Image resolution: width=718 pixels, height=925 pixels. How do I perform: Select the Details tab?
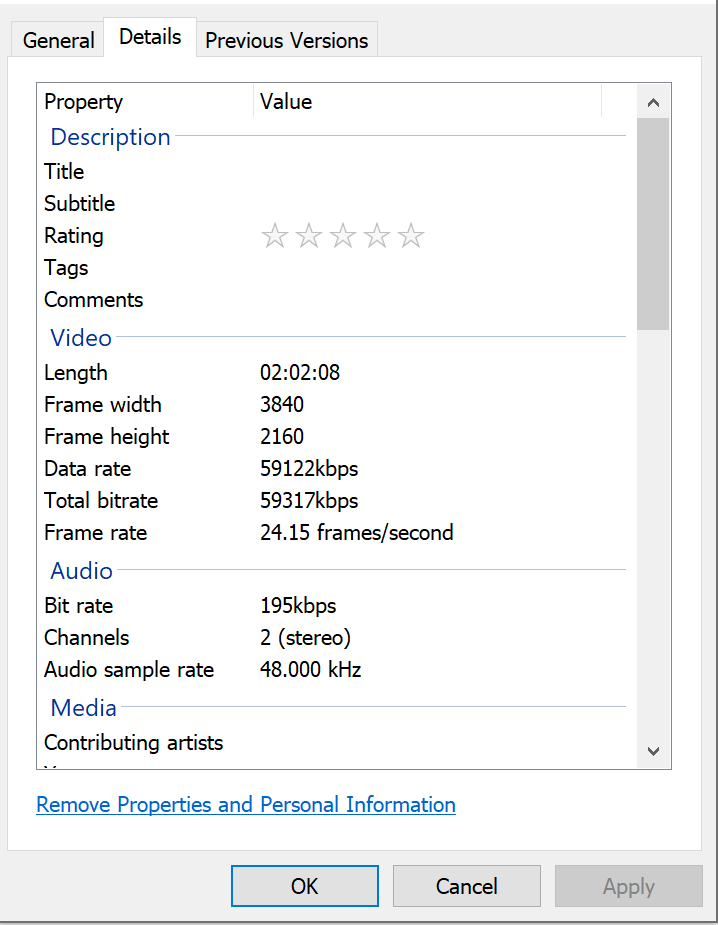pos(150,37)
